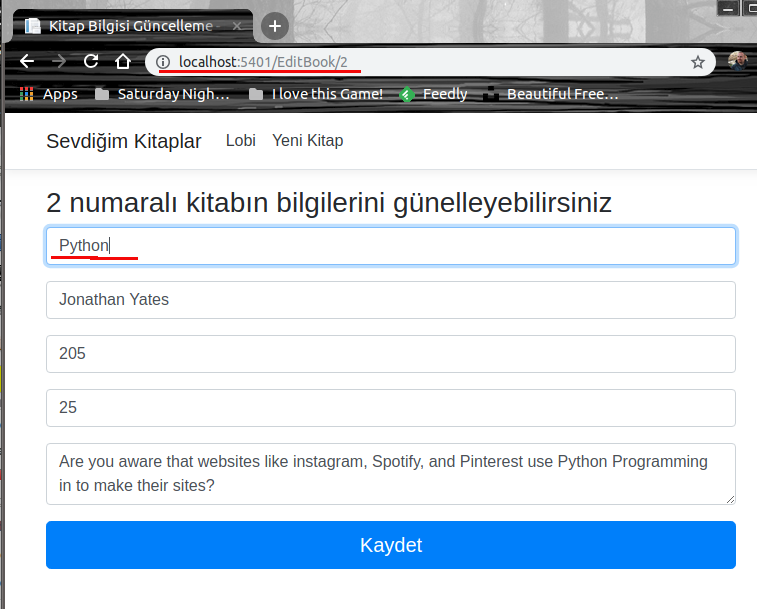Click the browser back arrow

27,61
